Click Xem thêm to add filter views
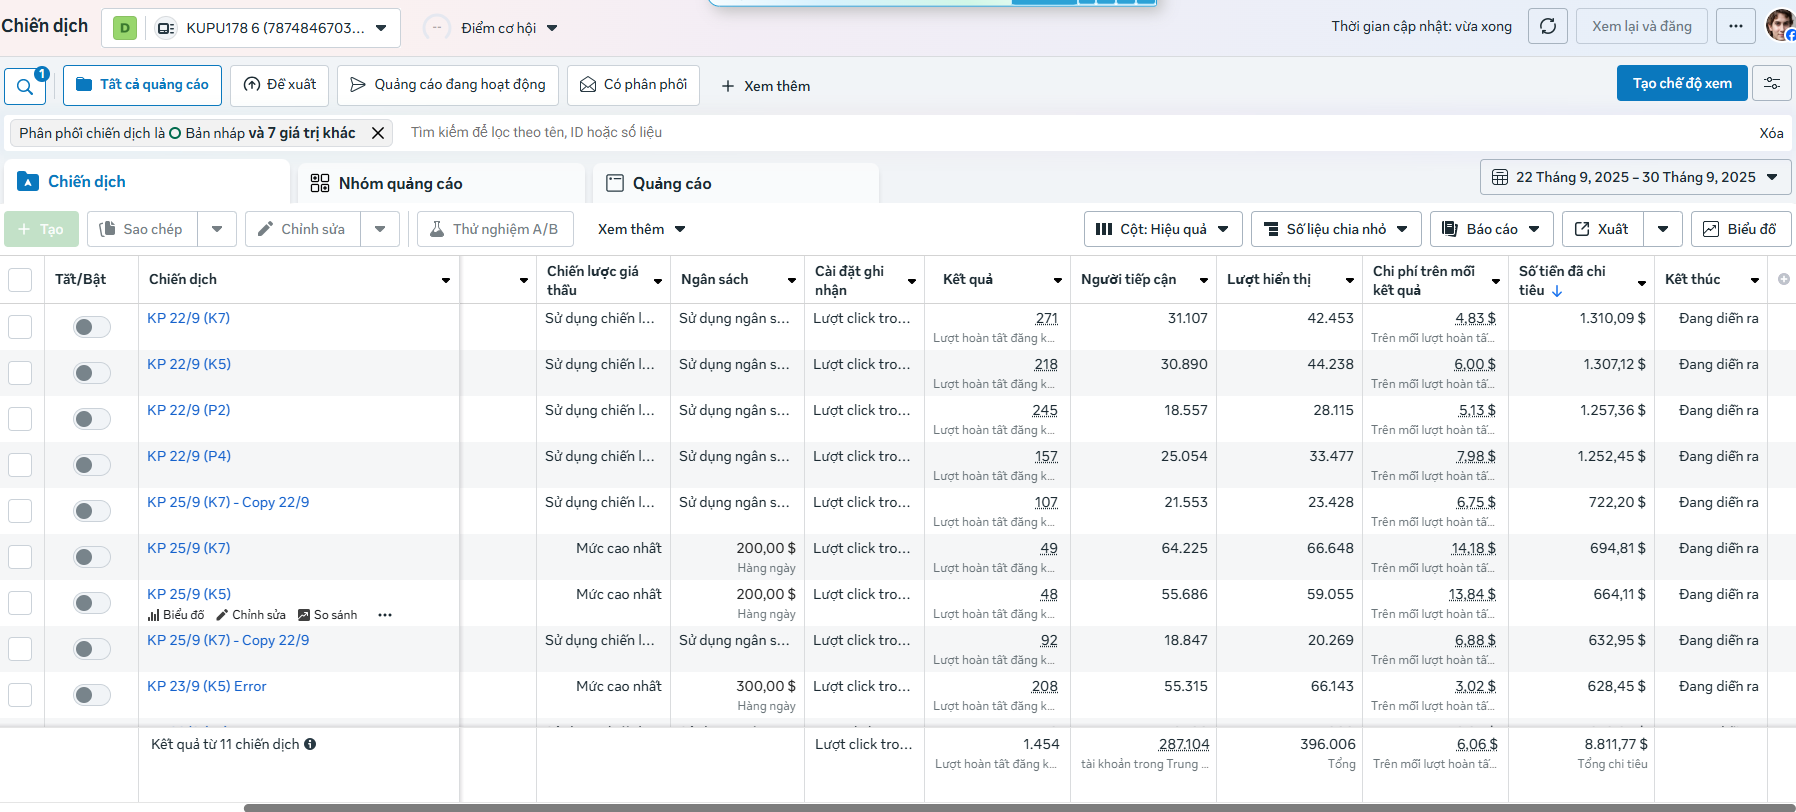Viewport: 1796px width, 812px height. coord(766,86)
